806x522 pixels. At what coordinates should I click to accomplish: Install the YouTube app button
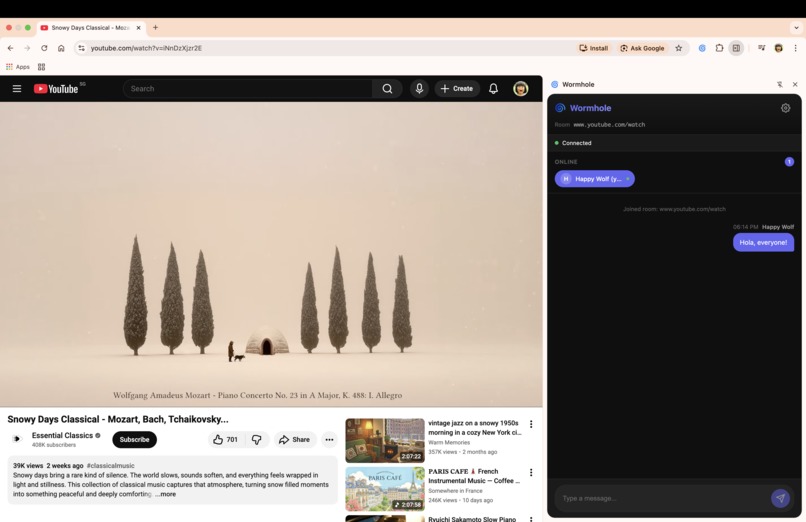(x=594, y=48)
